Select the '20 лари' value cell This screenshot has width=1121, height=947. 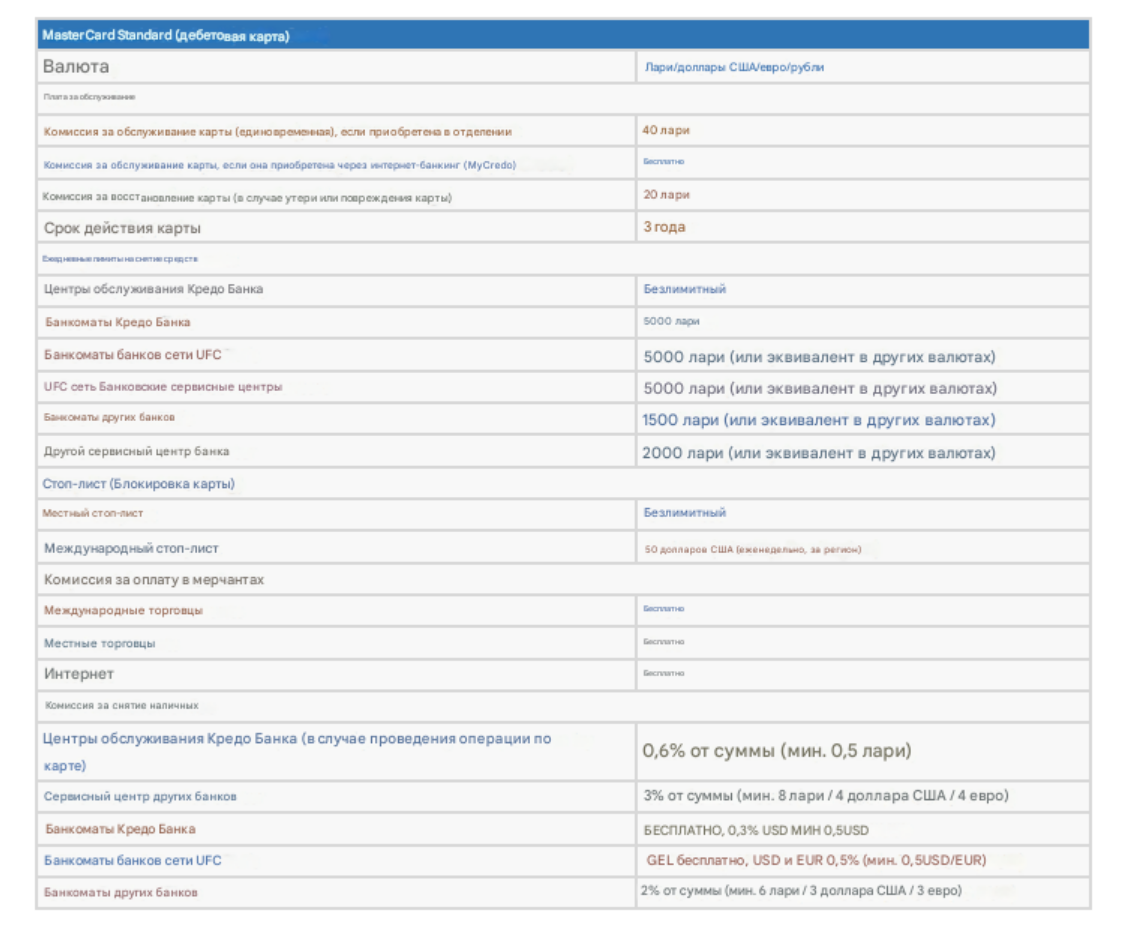(666, 194)
